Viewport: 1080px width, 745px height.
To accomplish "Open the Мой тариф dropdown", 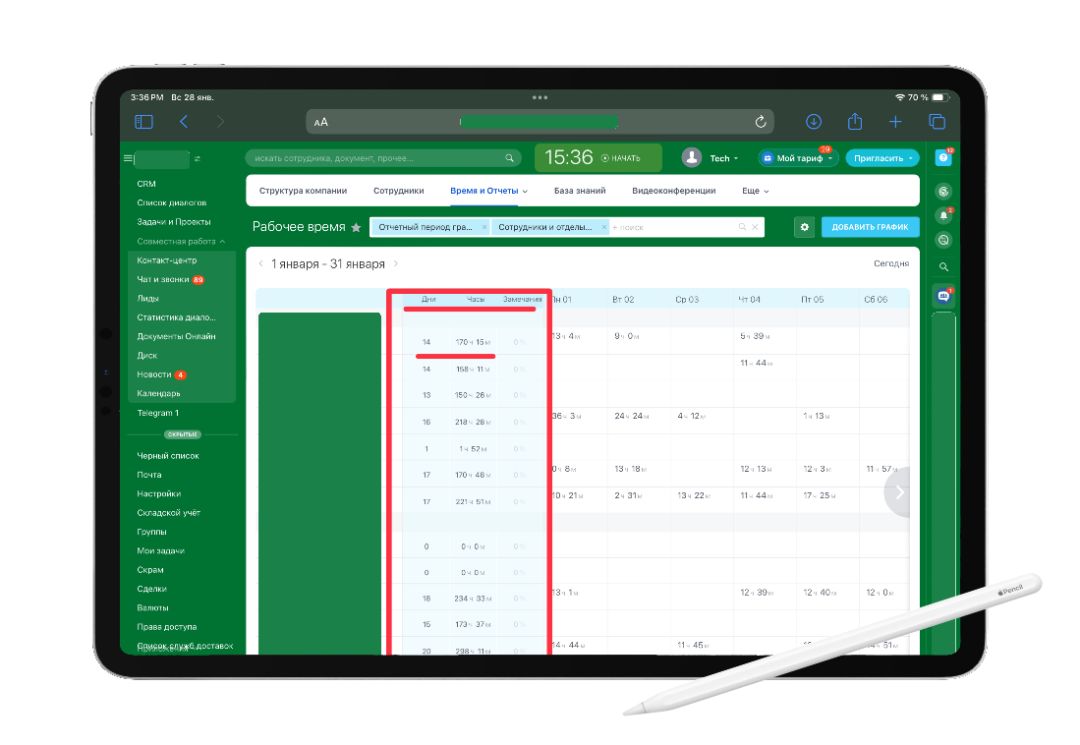I will coord(798,158).
